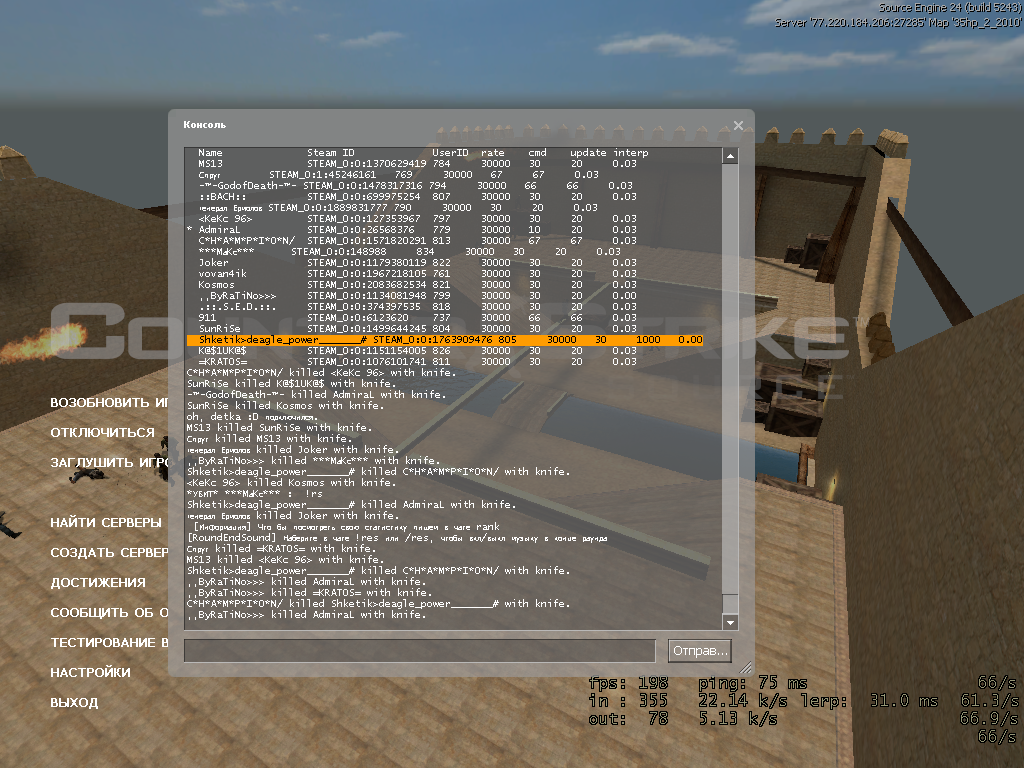Click the SunRiSe player status row
1024x768 pixels.
(x=417, y=328)
